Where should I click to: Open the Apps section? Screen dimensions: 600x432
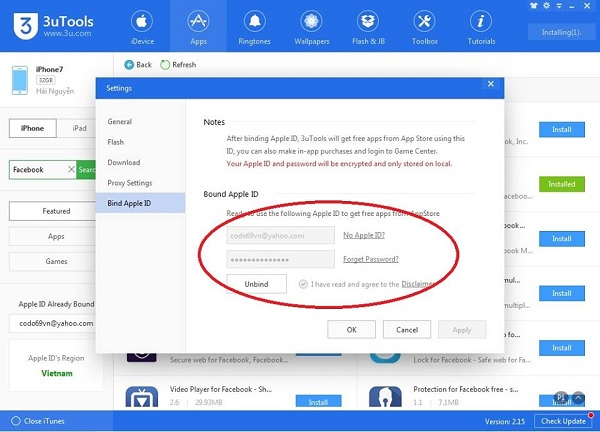click(x=198, y=28)
